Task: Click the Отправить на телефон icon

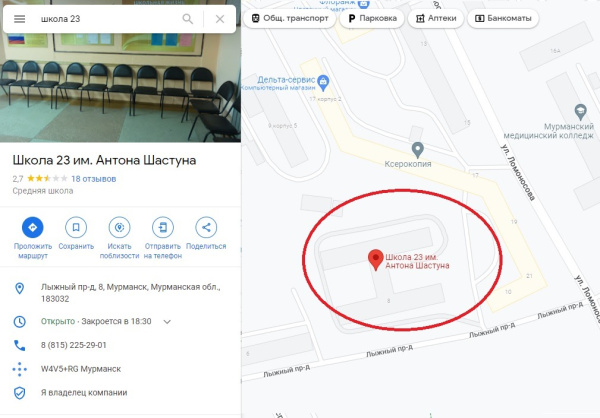Action: [x=163, y=227]
